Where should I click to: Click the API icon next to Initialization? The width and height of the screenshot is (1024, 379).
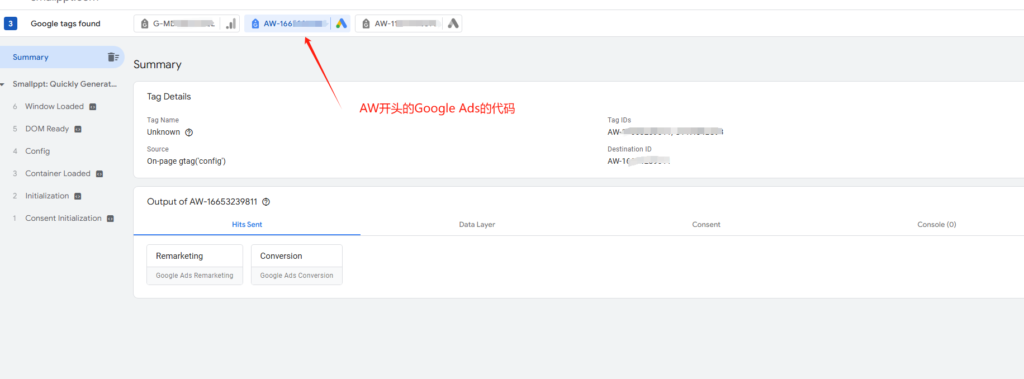[78, 196]
